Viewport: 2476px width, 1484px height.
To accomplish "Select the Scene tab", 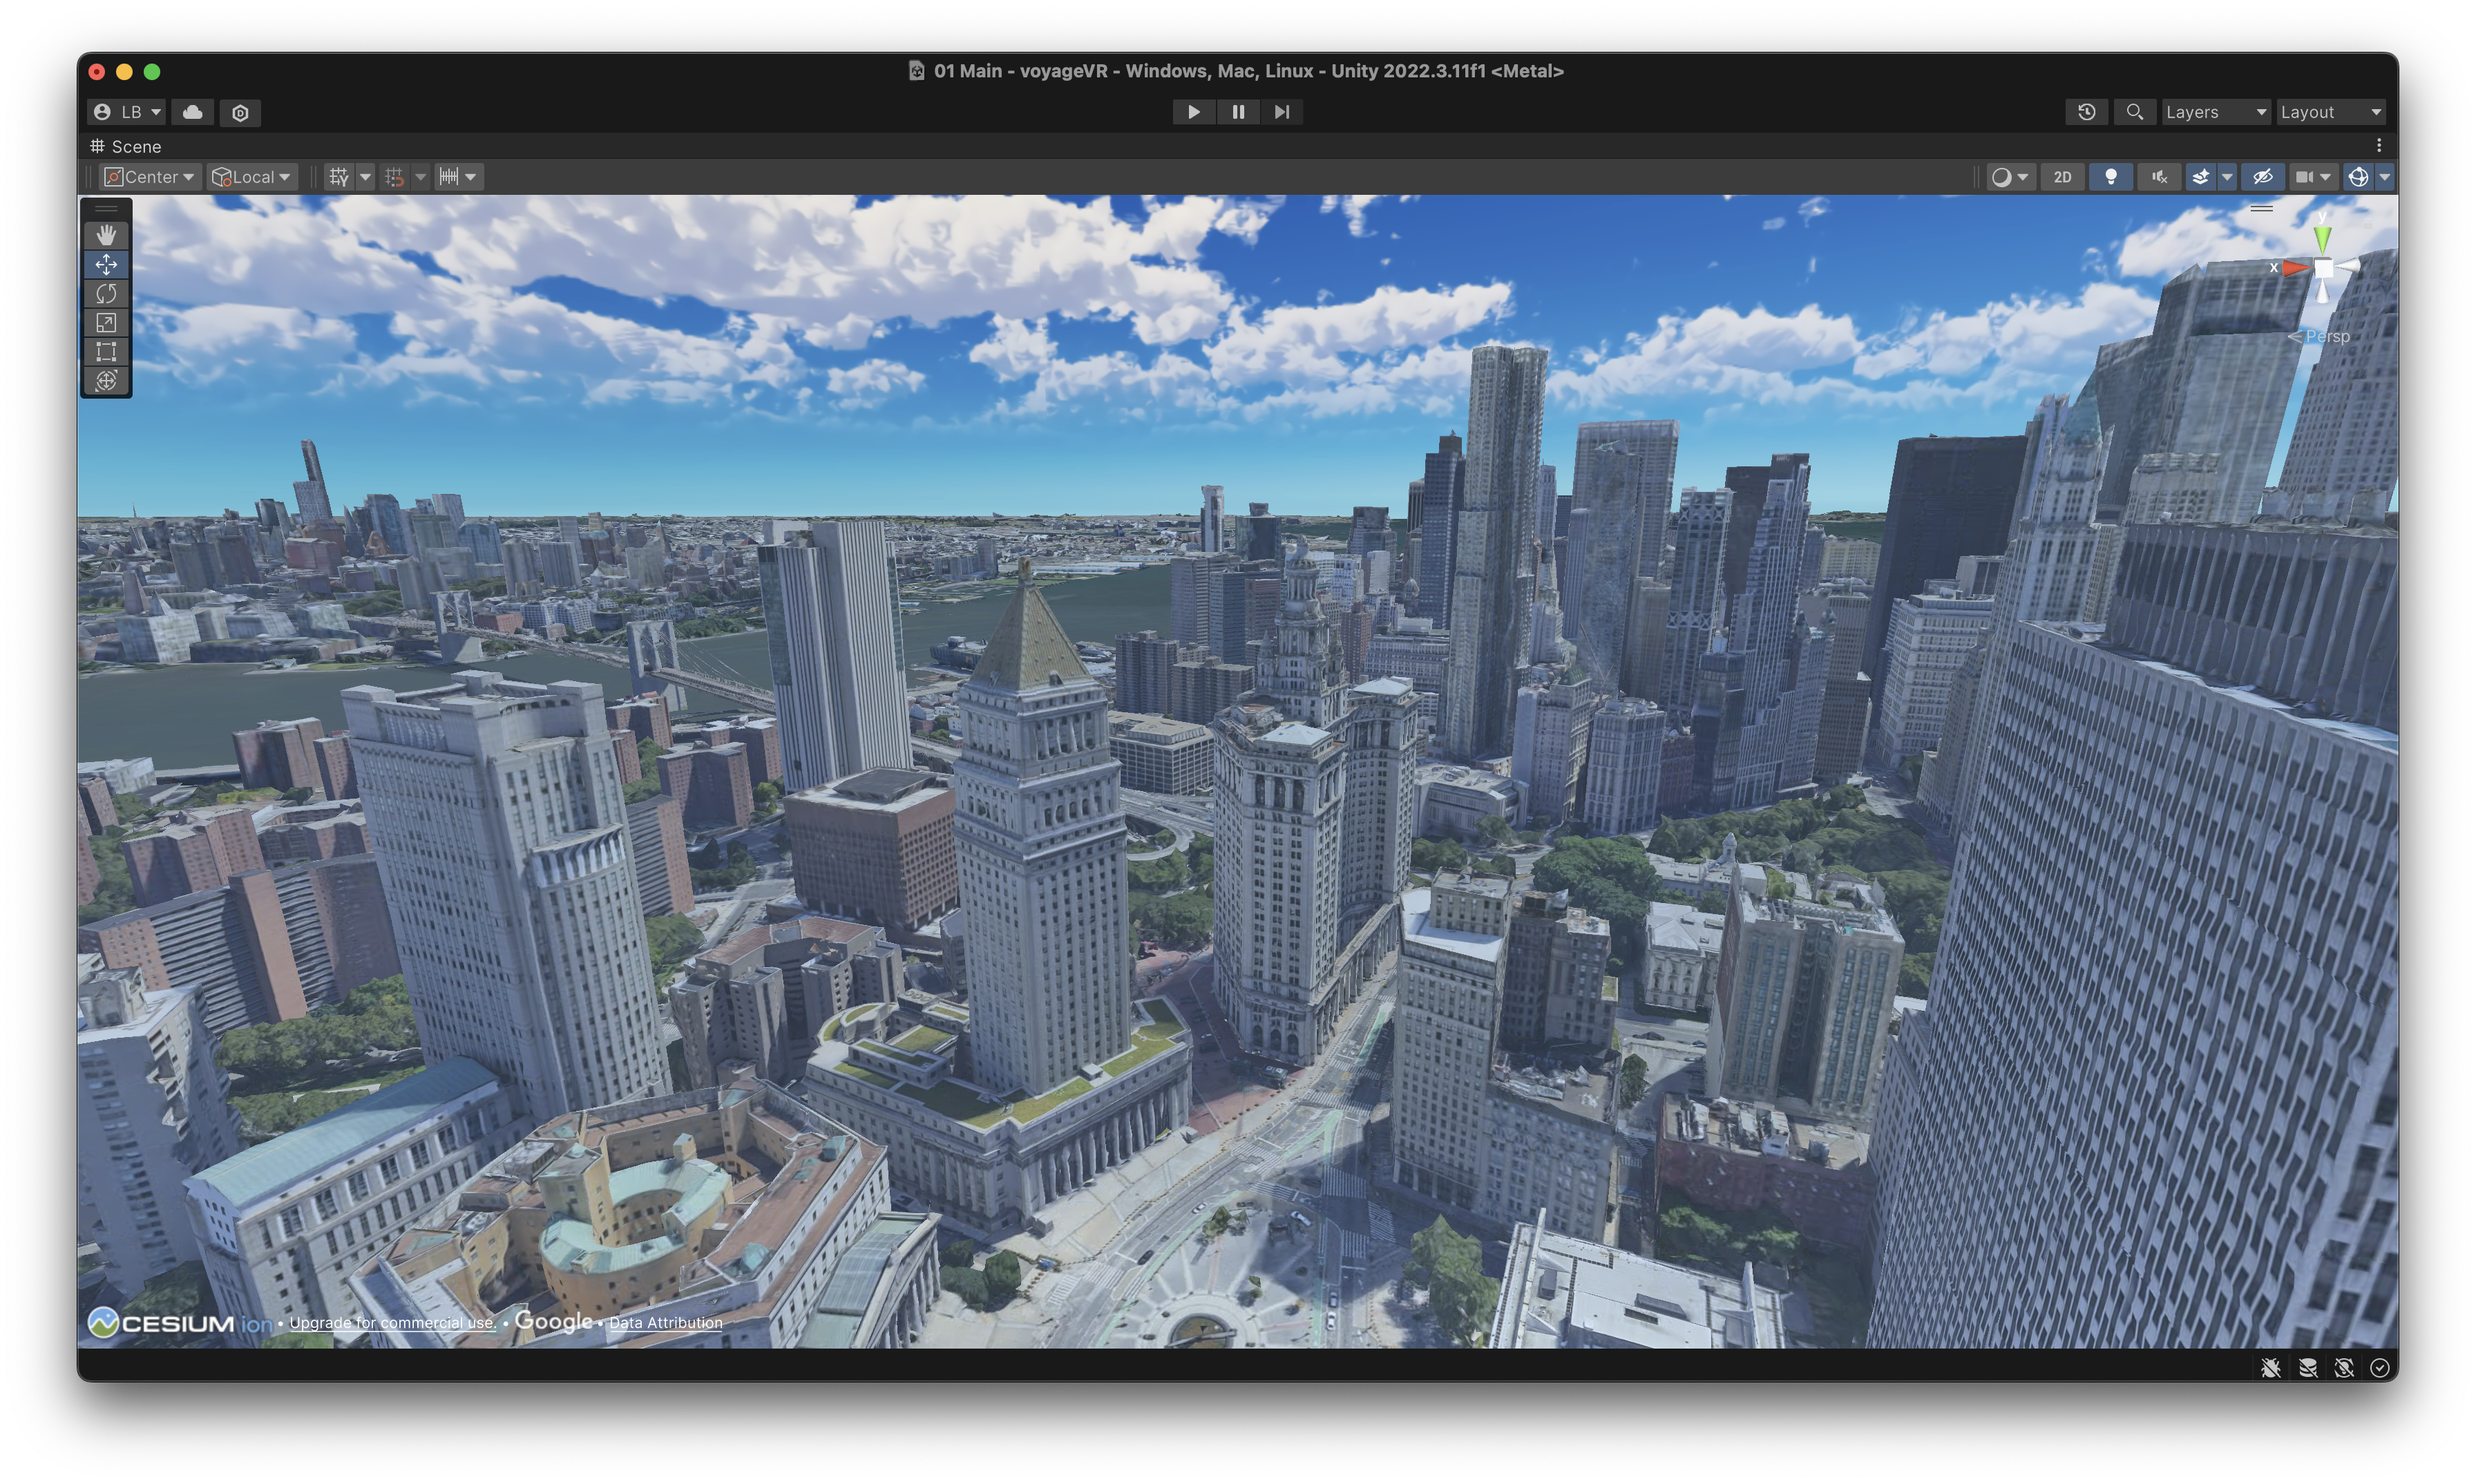I will click(x=126, y=146).
